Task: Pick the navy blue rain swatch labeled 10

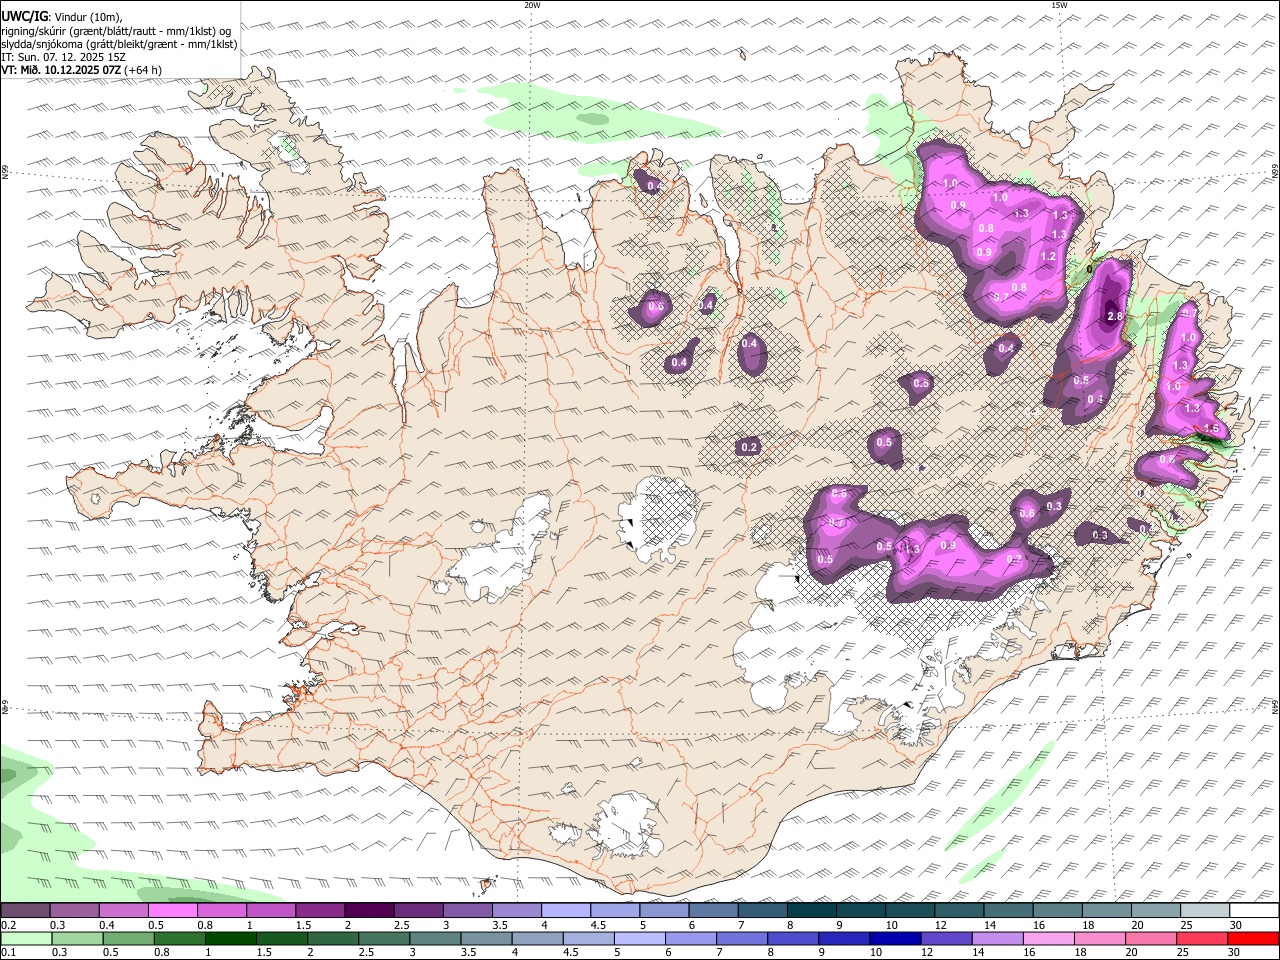Action: coord(893,939)
